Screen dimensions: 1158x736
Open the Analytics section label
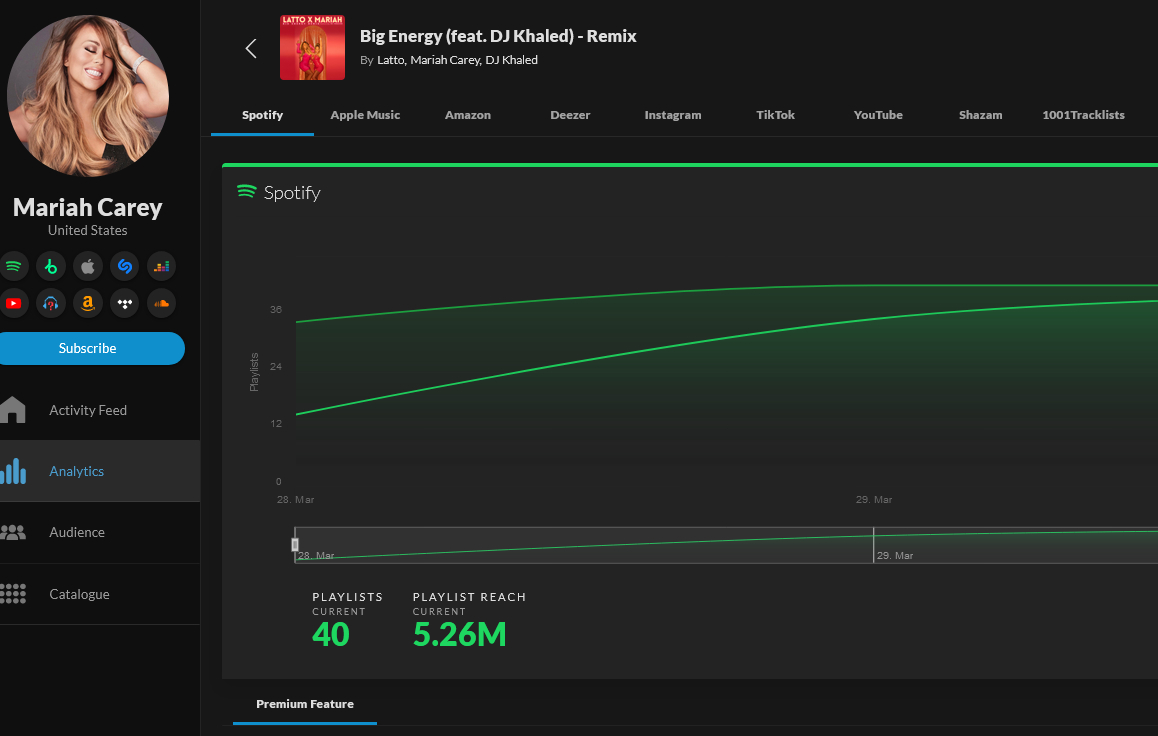click(77, 471)
